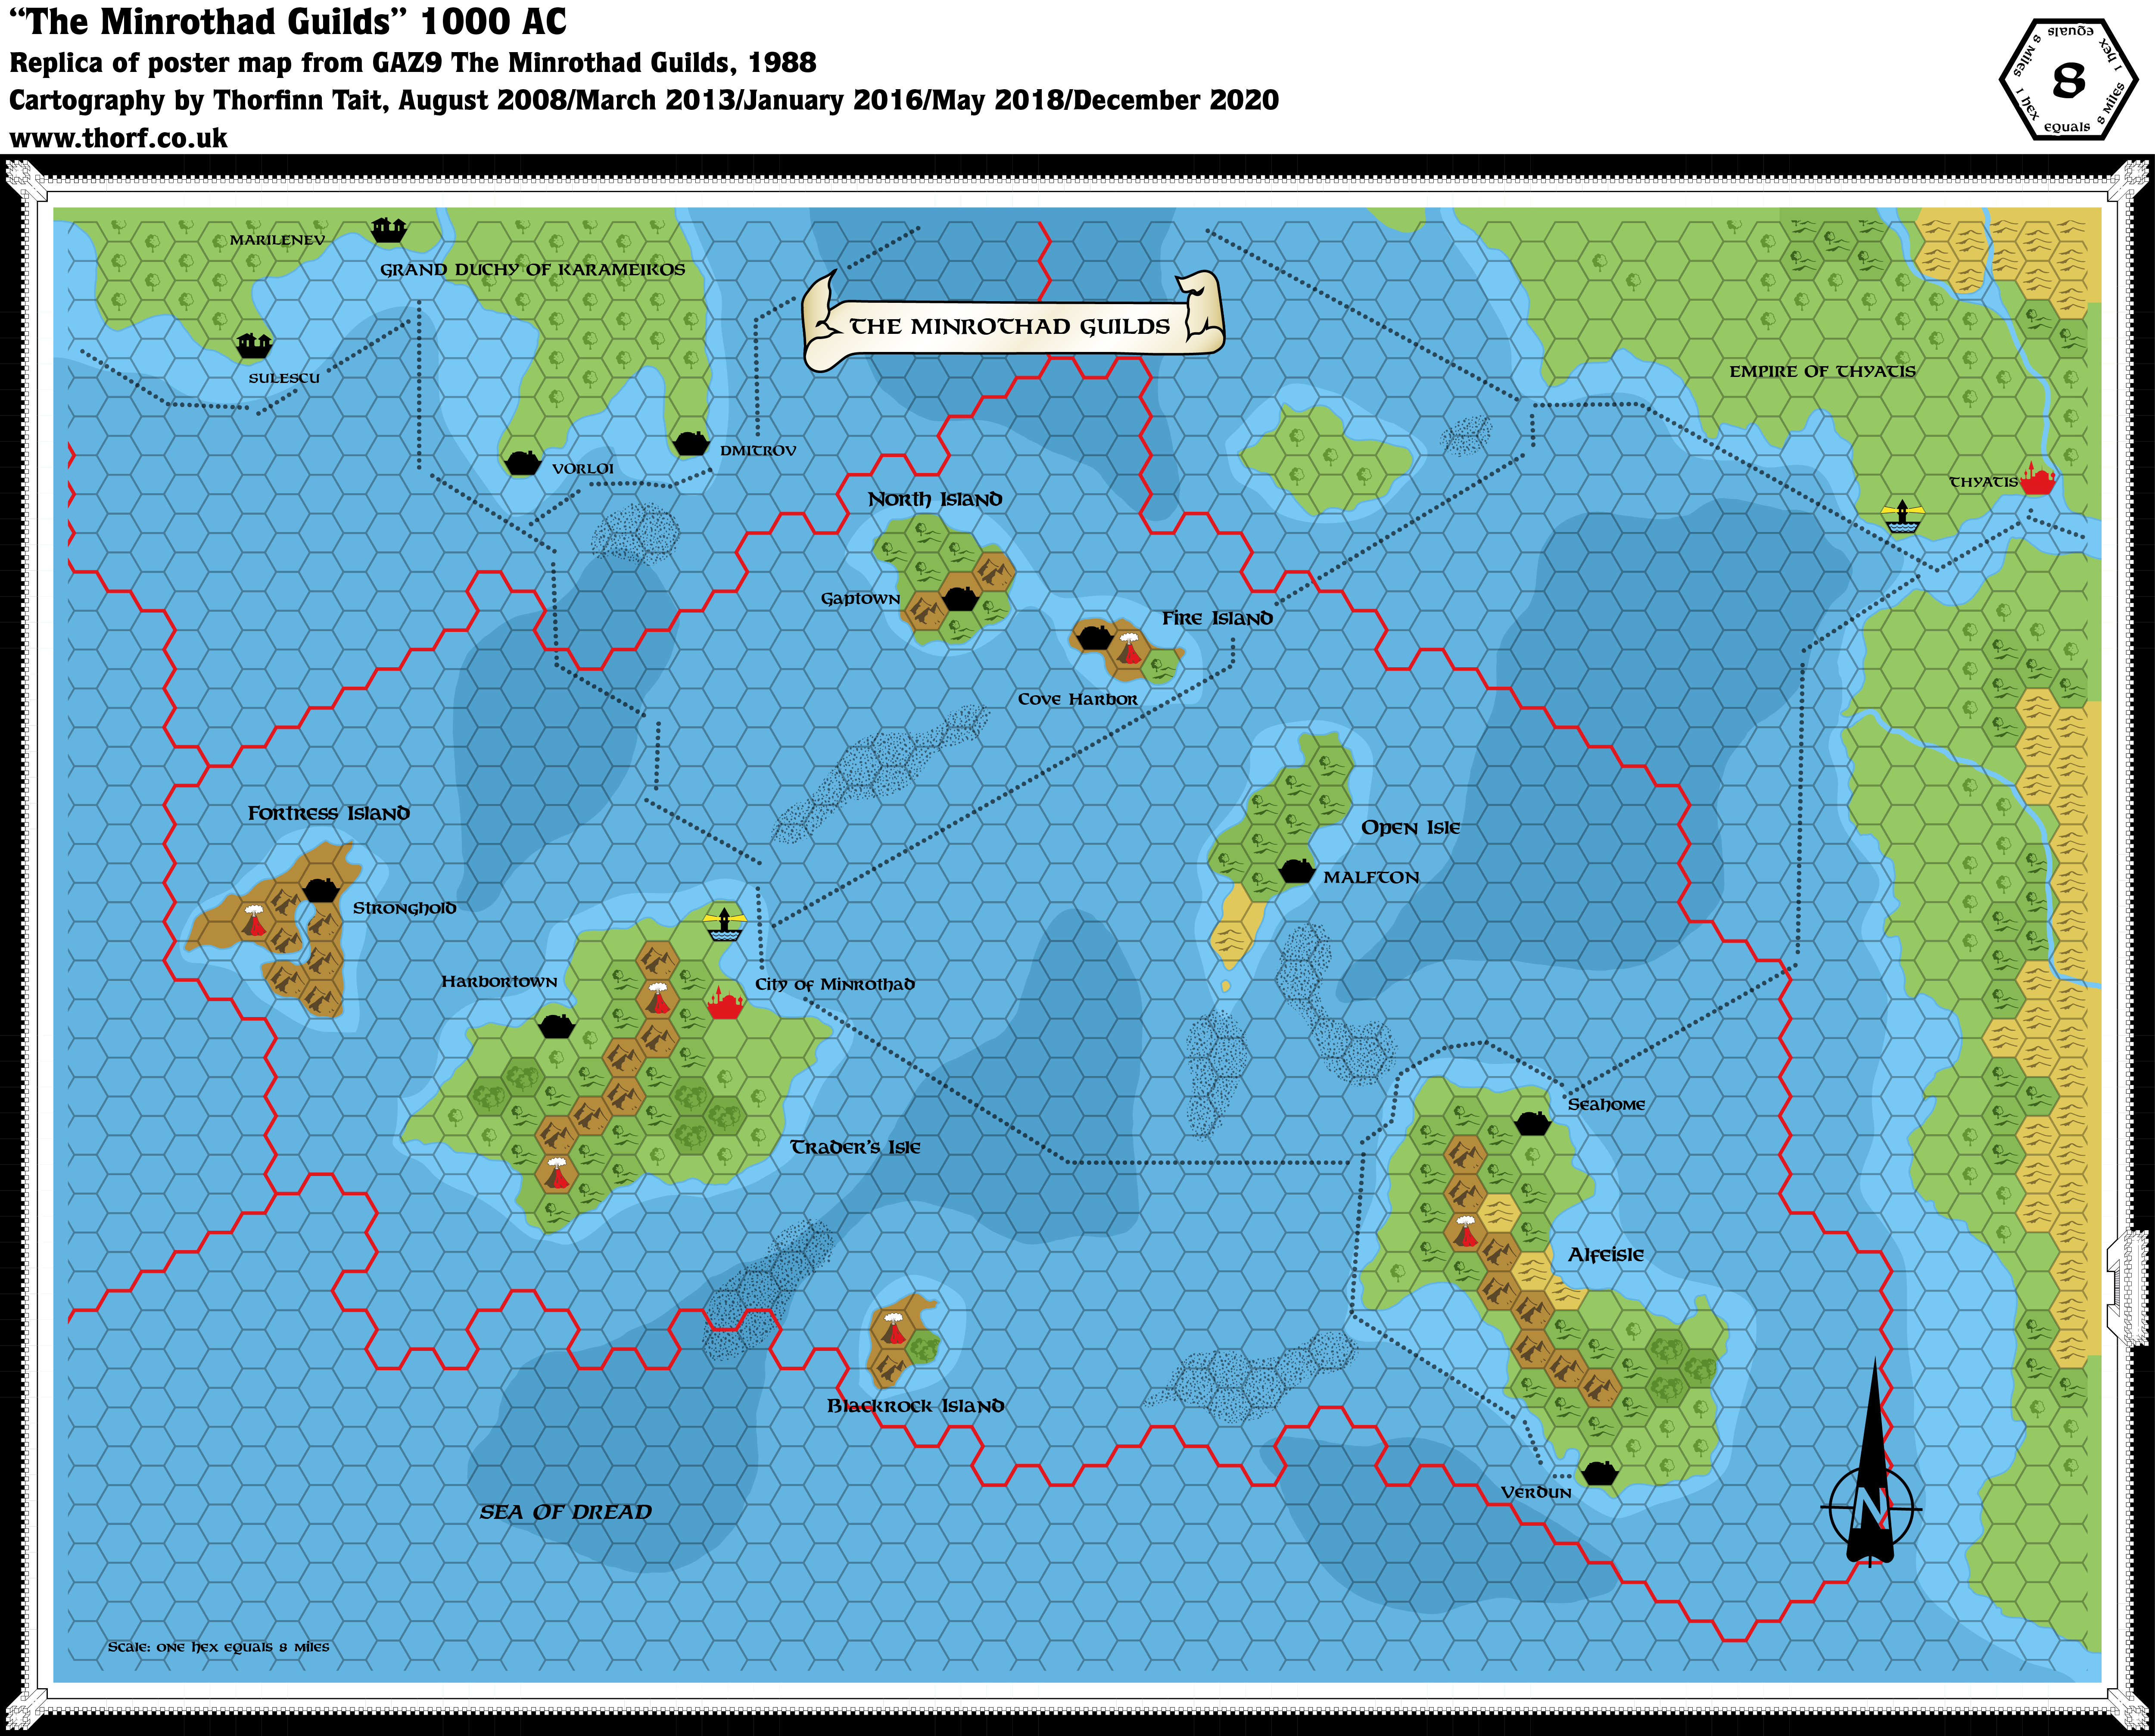
Task: Click the www.thorf.co.uk link text
Action: [119, 138]
